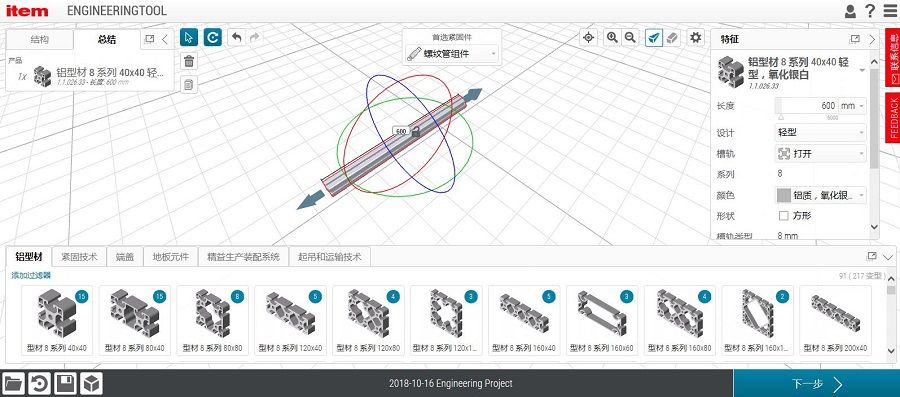900x397 pixels.
Task: Open the 螺纹管组件 fastener dropdown
Action: click(452, 54)
